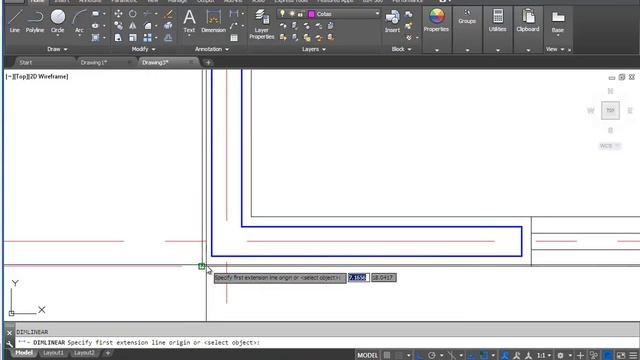Screen dimensions: 640x360
Task: Toggle ortho mode in status bar
Action: tap(420, 355)
